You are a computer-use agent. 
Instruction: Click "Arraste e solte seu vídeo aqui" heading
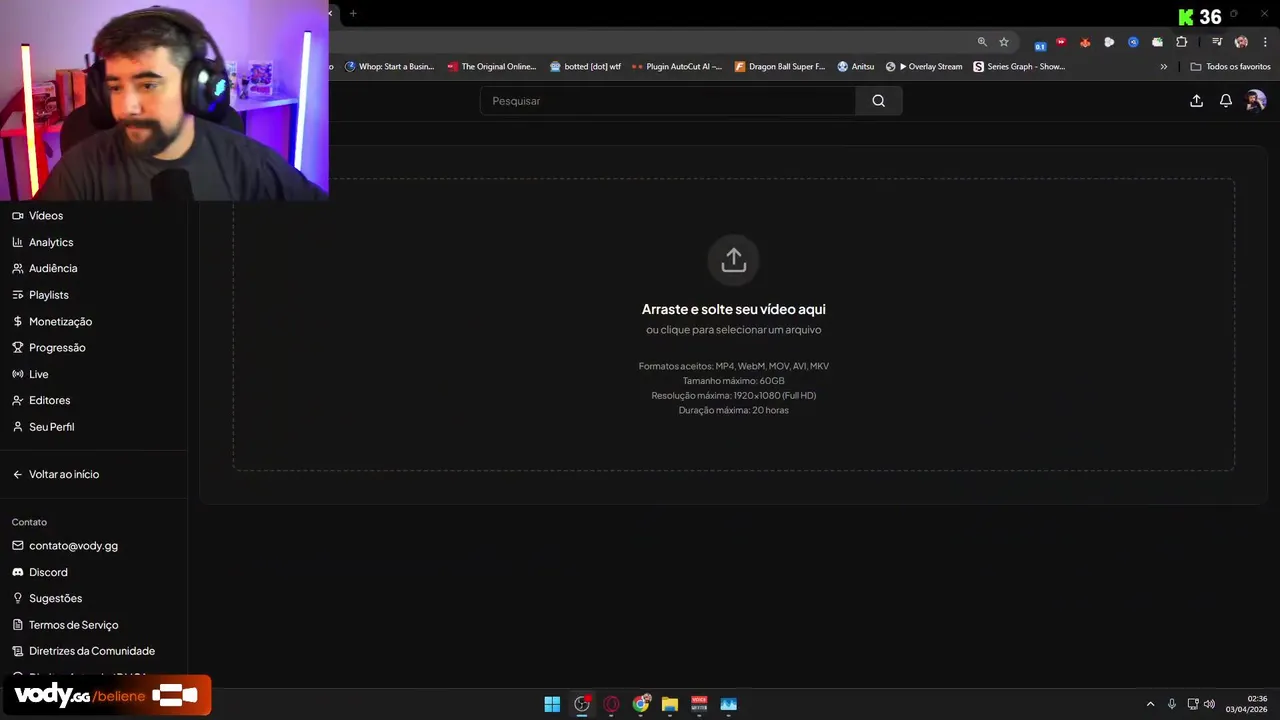click(734, 309)
